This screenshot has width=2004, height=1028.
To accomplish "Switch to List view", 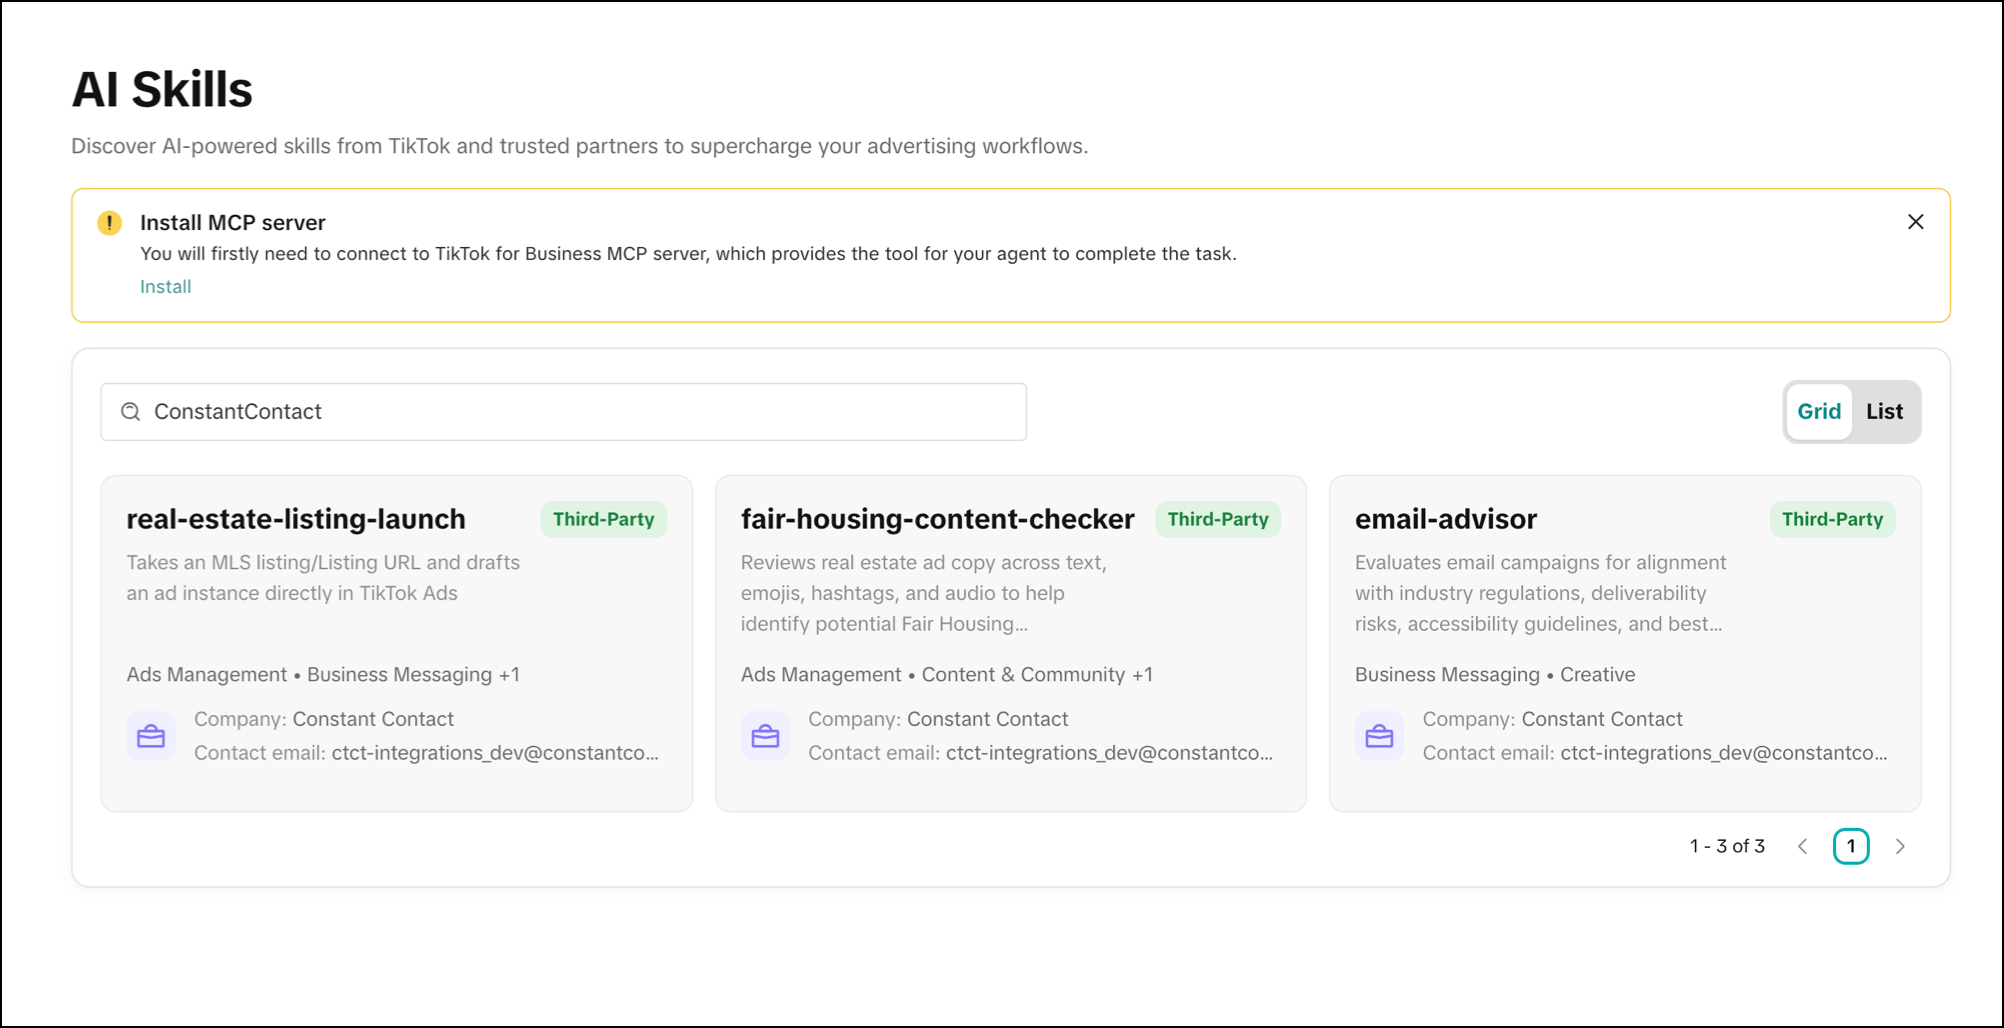I will click(1884, 411).
